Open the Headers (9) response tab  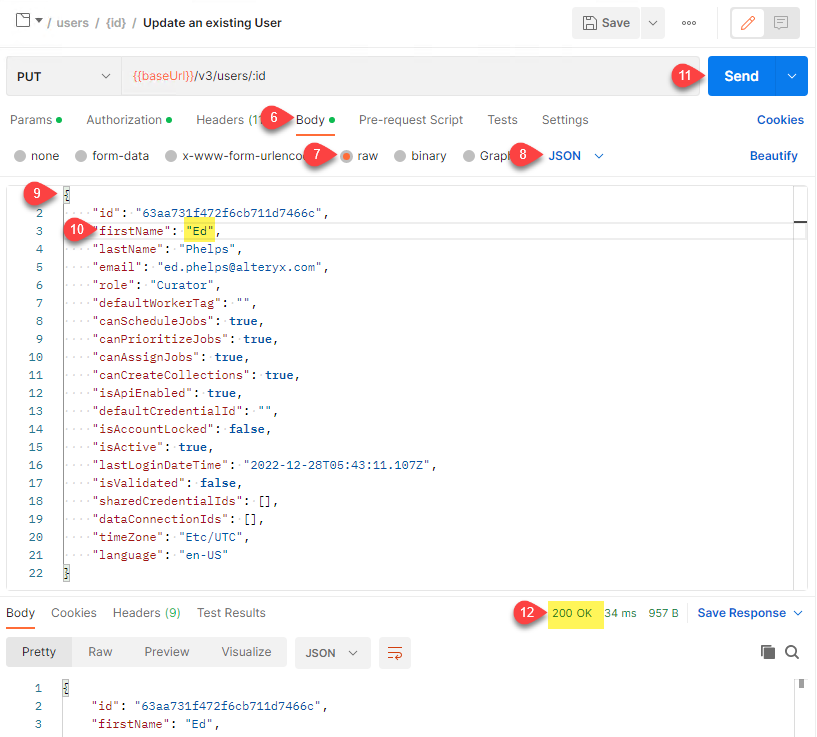coord(145,613)
